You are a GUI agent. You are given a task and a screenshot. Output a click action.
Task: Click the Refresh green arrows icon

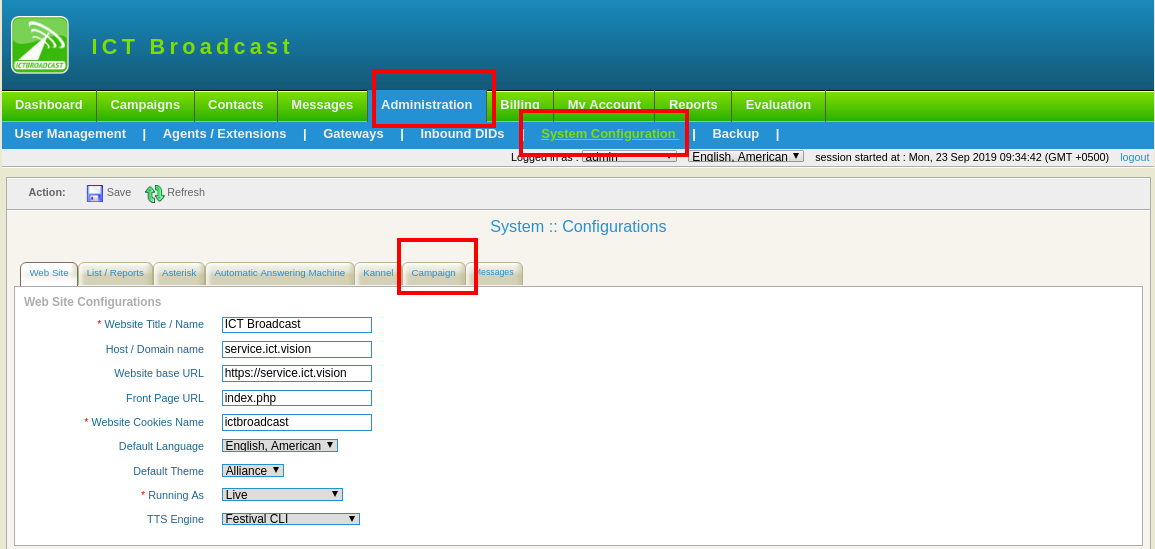tap(155, 193)
